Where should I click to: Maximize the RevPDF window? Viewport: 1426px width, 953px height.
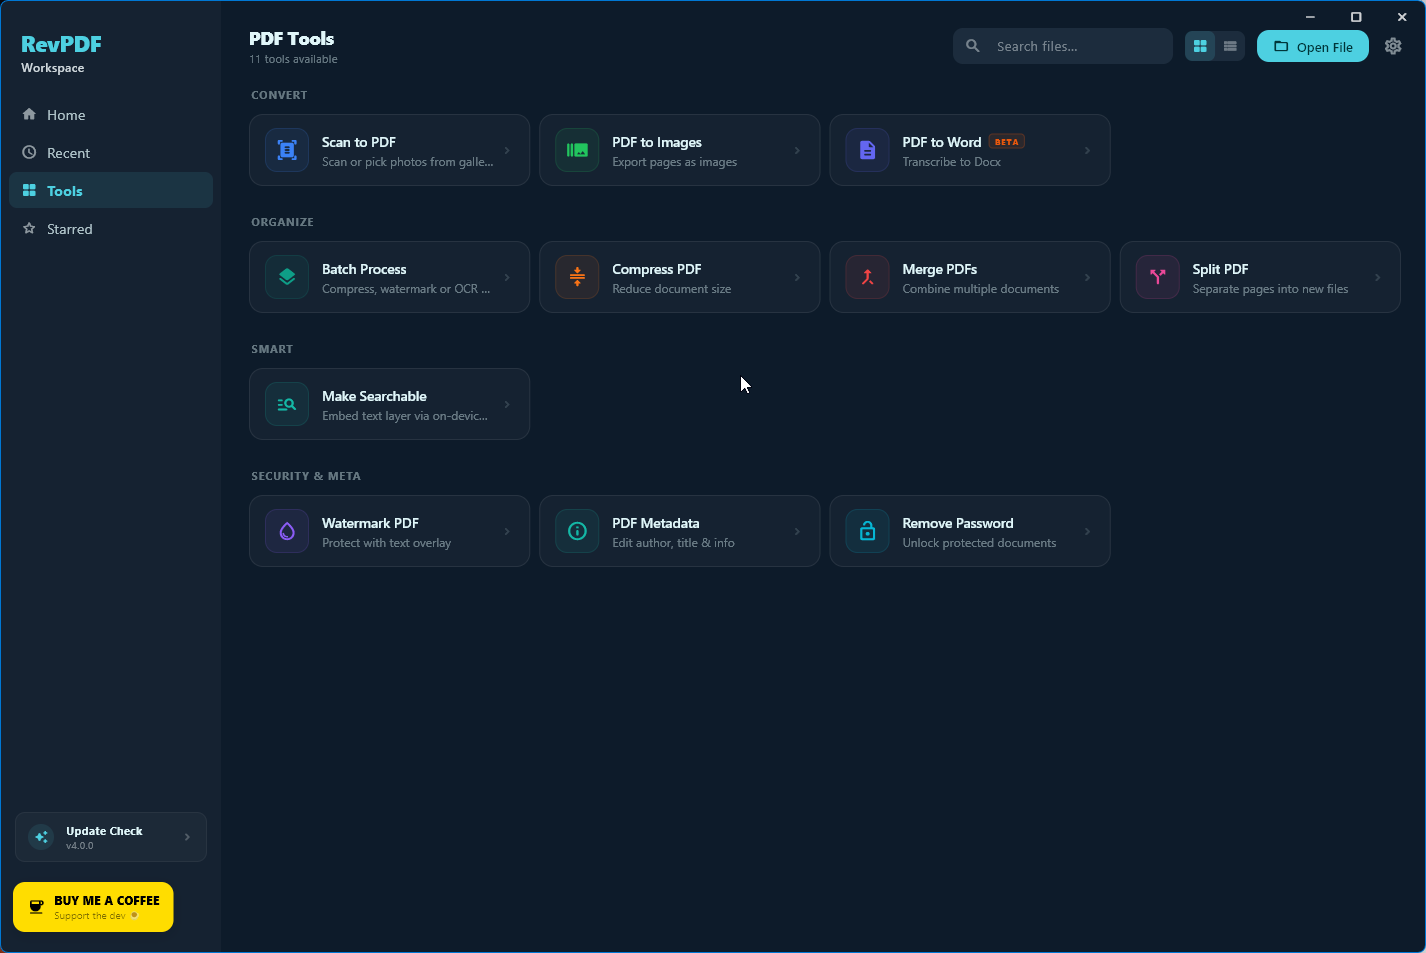[1356, 17]
